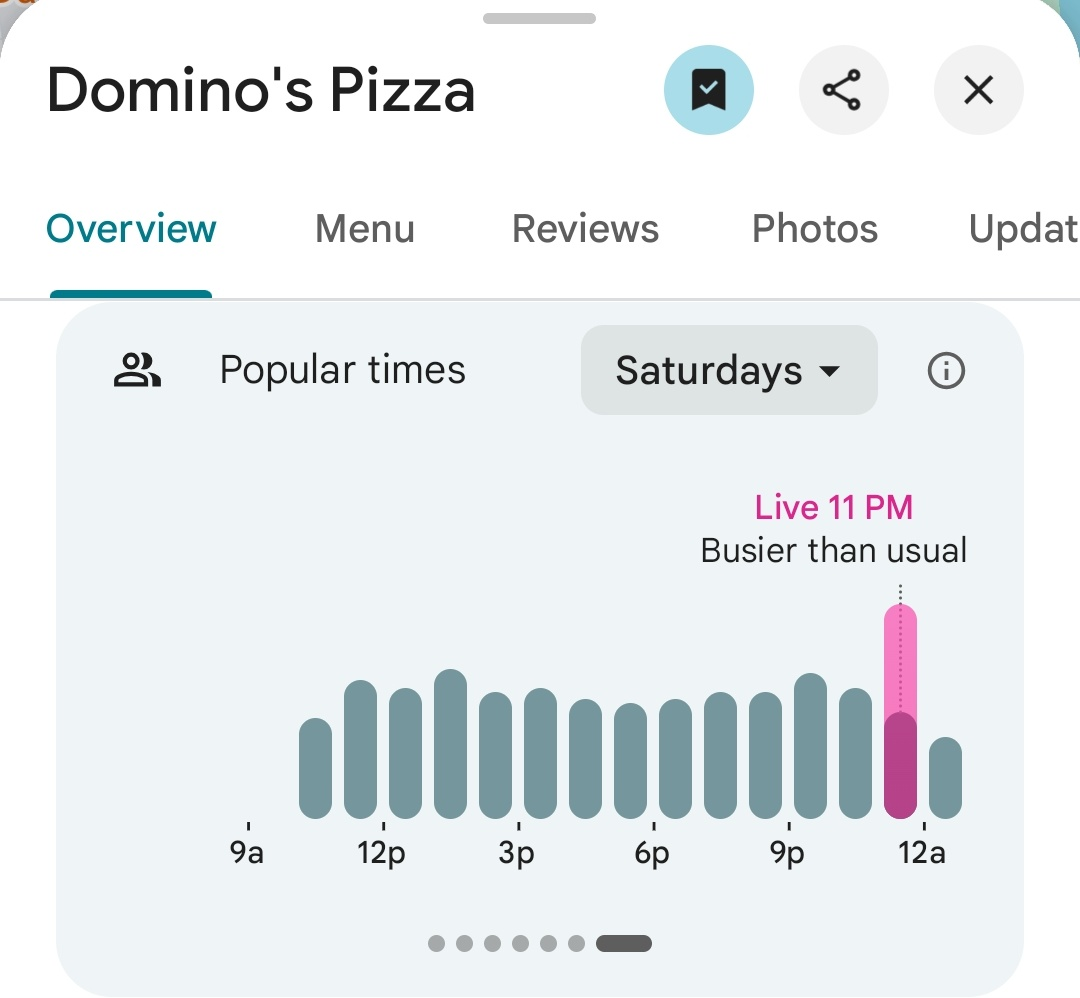Toggle the saved bookmark icon
This screenshot has height=998, width=1080.
click(x=708, y=91)
